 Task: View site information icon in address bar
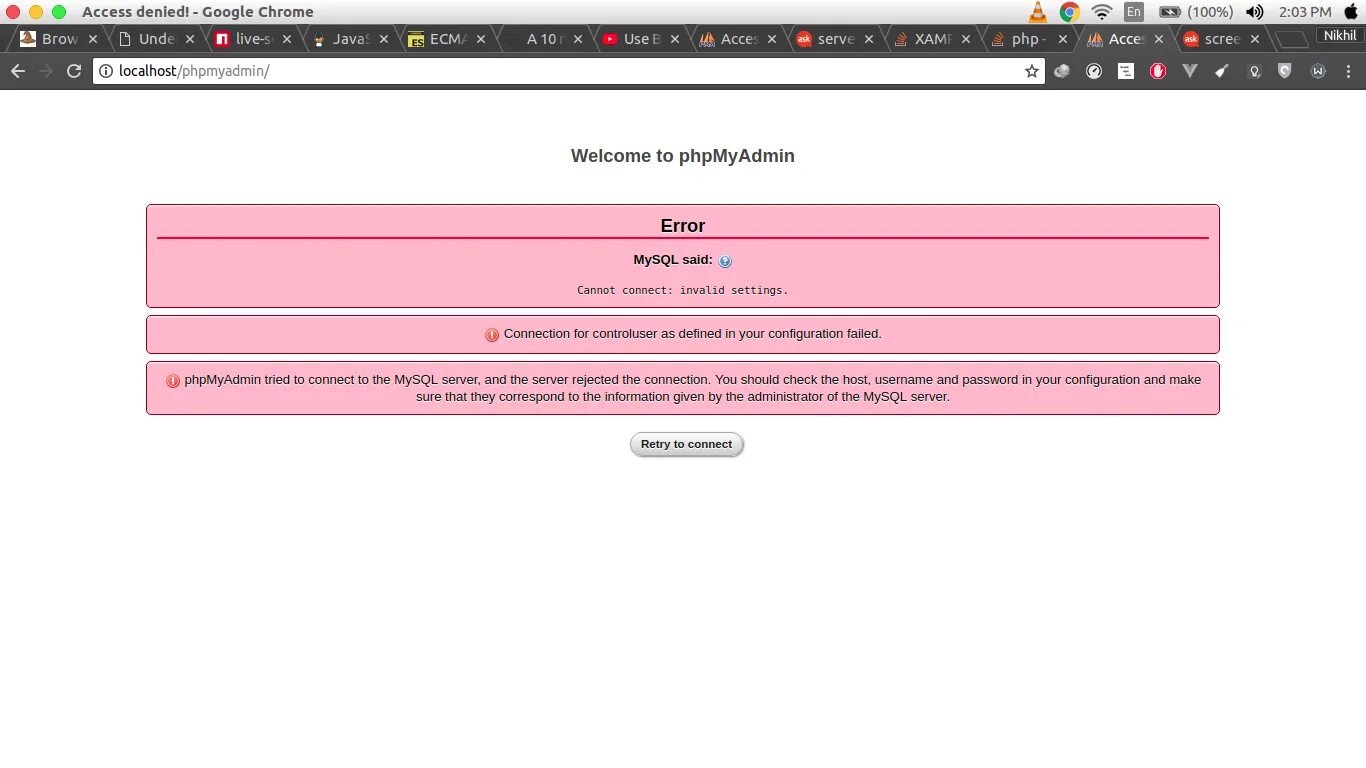[x=106, y=71]
